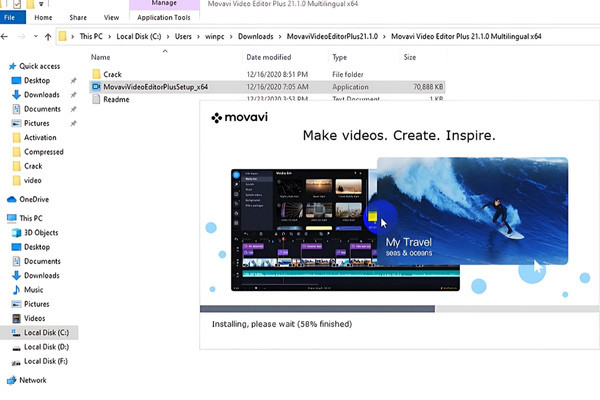Click This PC in address bar

(x=91, y=36)
